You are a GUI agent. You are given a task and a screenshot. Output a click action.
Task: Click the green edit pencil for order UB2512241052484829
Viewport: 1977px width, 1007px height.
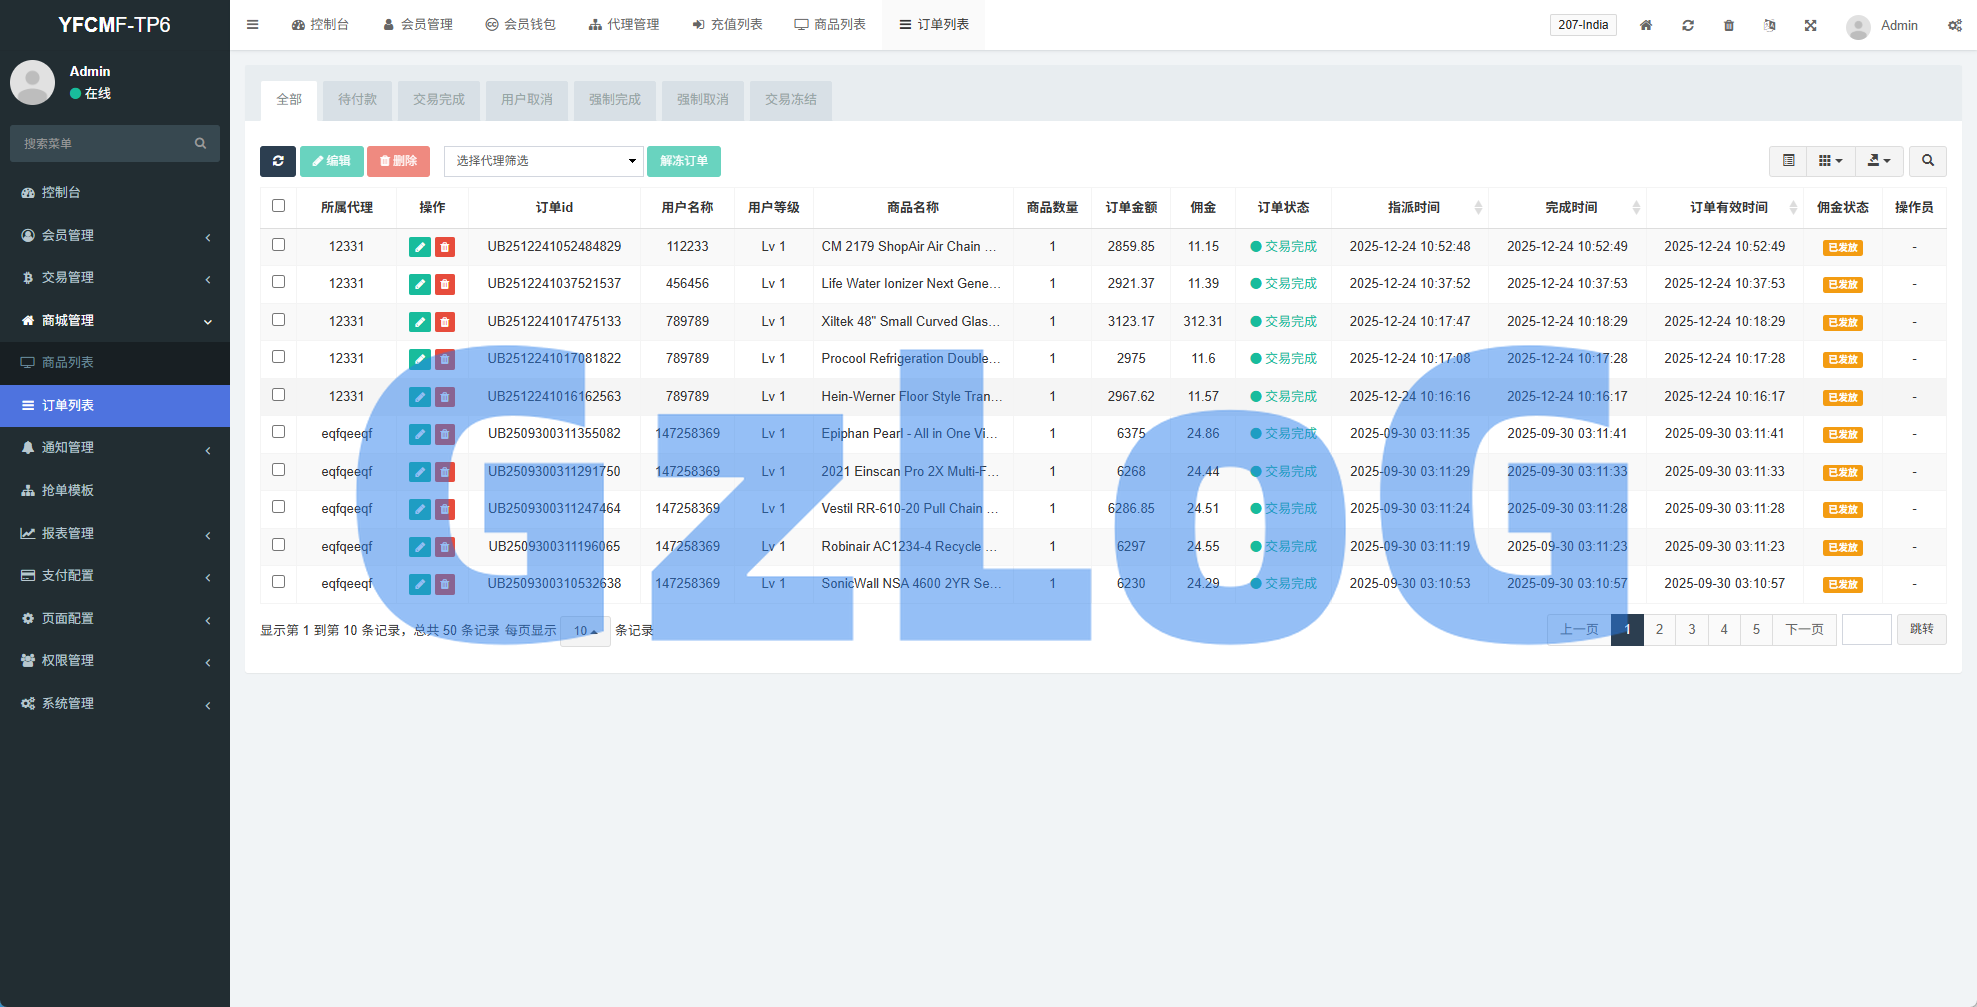pyautogui.click(x=419, y=247)
